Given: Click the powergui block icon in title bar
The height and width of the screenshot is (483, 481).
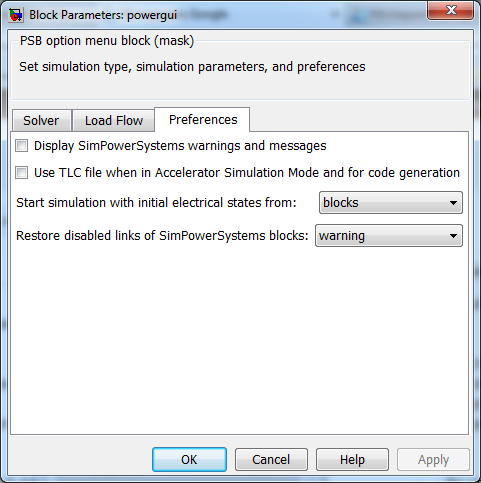Looking at the screenshot, I should (16, 15).
